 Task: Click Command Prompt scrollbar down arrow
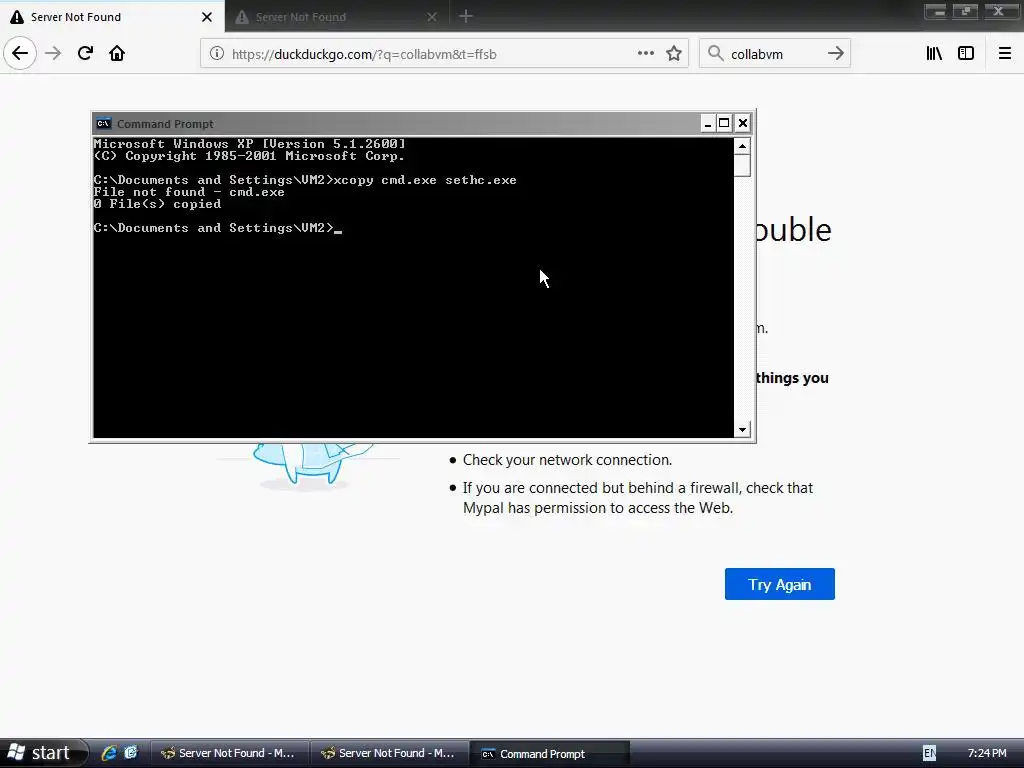pyautogui.click(x=742, y=429)
